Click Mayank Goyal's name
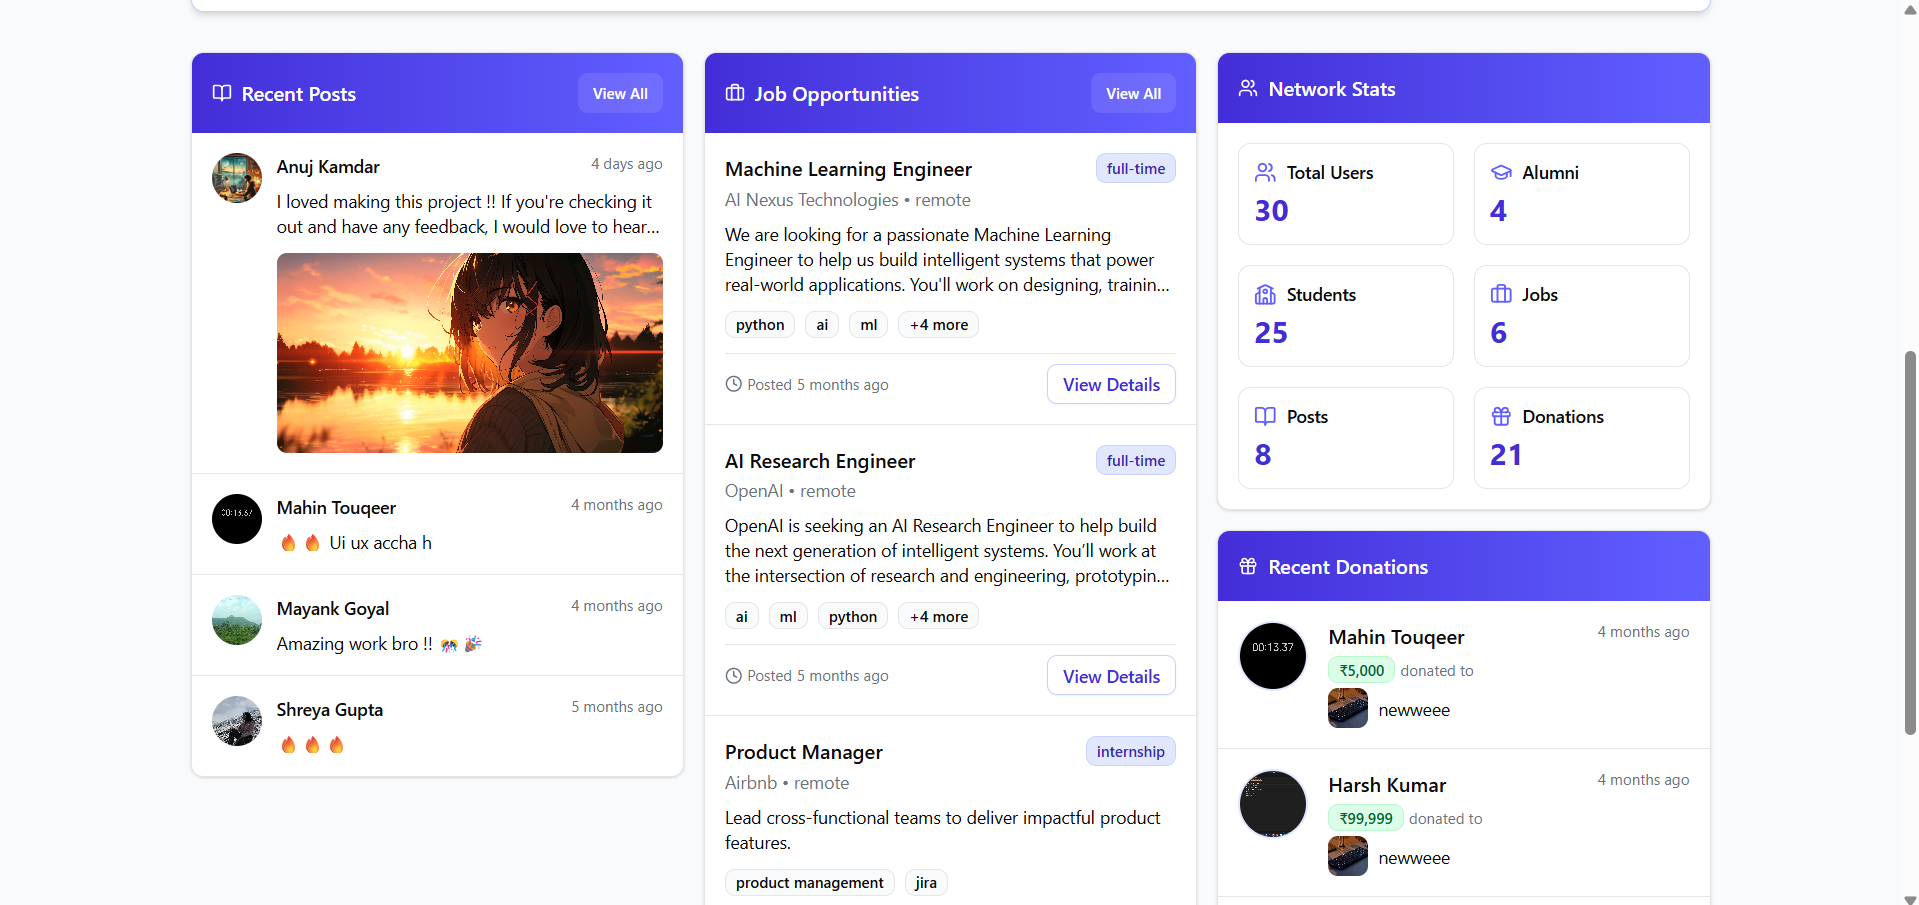Screen dimensions: 1919x905 pyautogui.click(x=333, y=609)
